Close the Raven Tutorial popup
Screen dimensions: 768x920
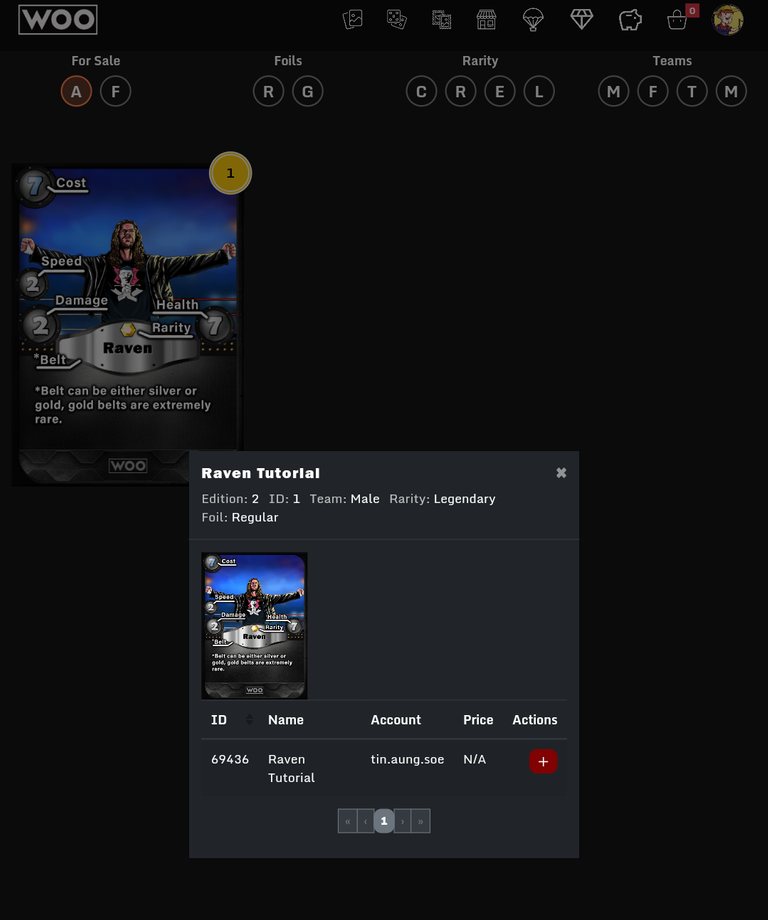pyautogui.click(x=561, y=473)
